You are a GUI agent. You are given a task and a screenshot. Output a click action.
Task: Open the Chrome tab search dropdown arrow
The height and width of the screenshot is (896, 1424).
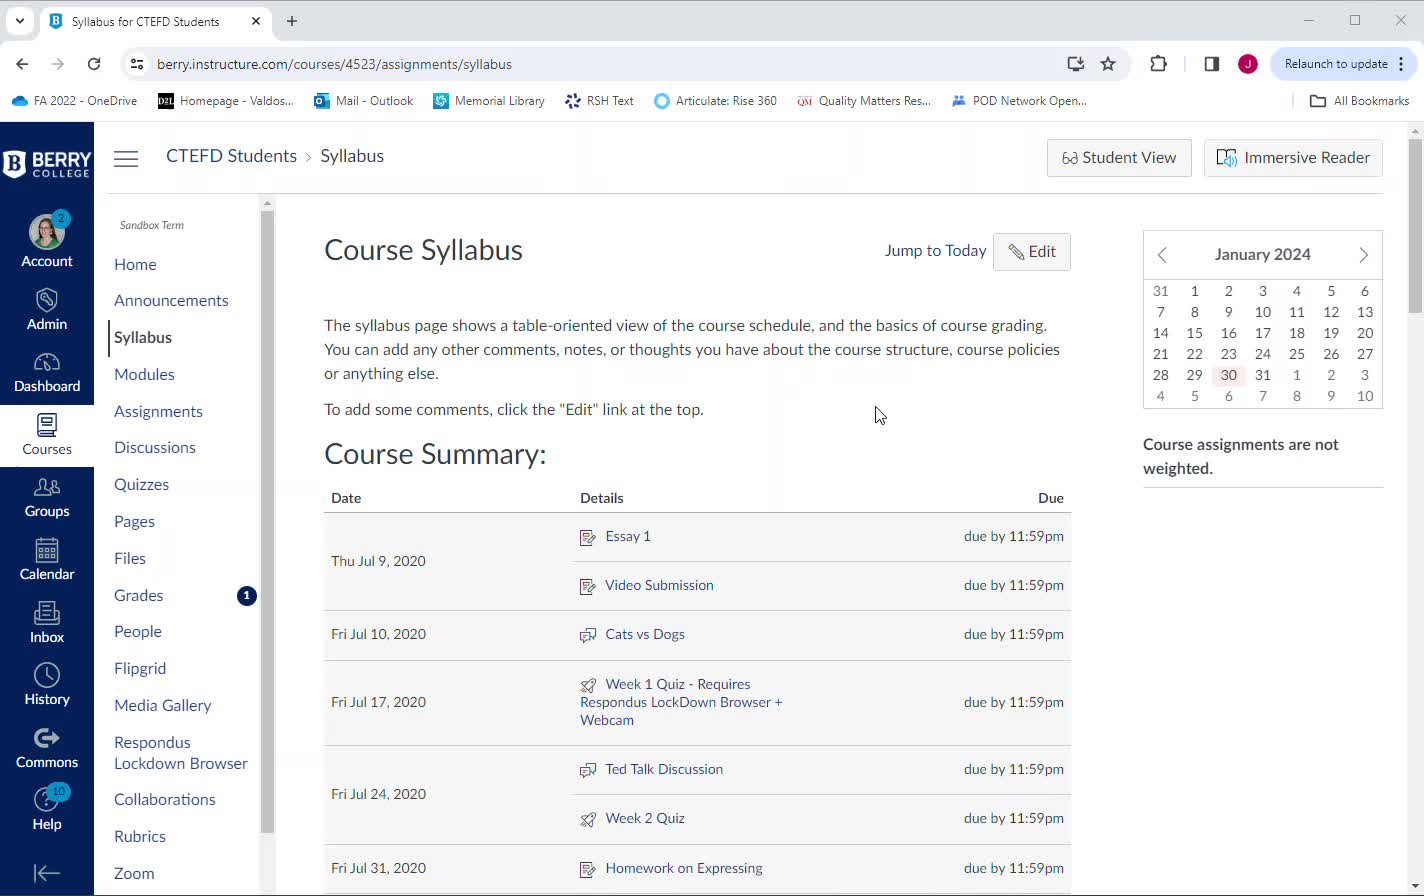point(19,20)
